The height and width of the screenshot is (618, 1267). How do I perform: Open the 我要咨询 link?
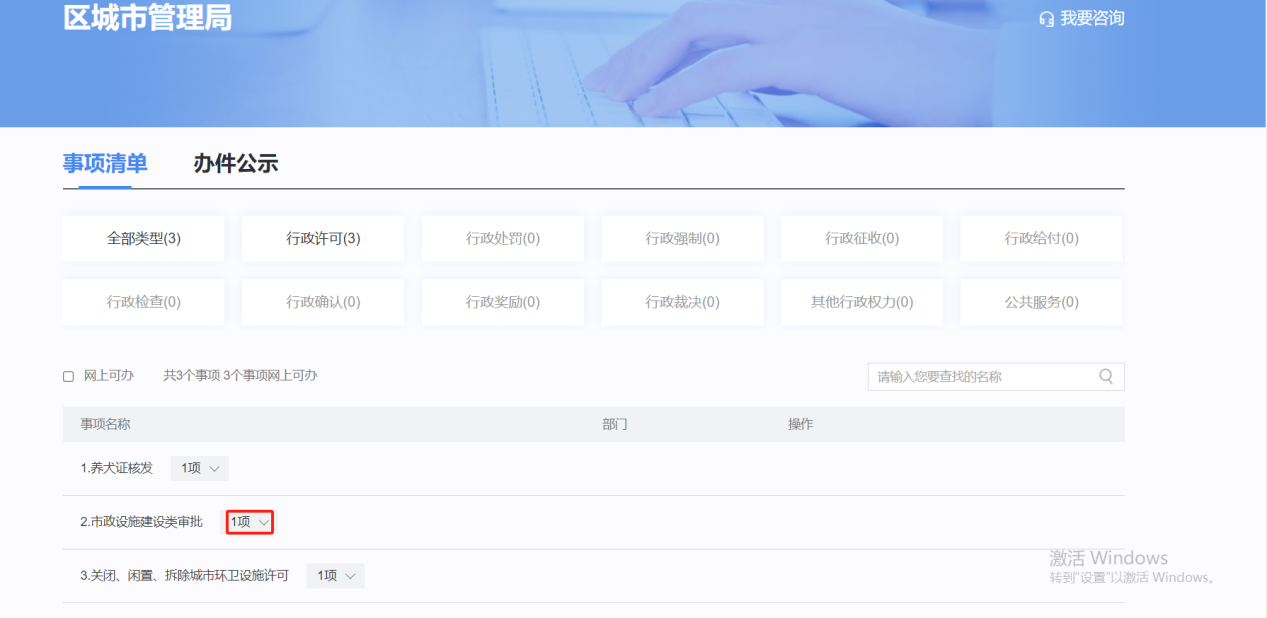click(1089, 18)
